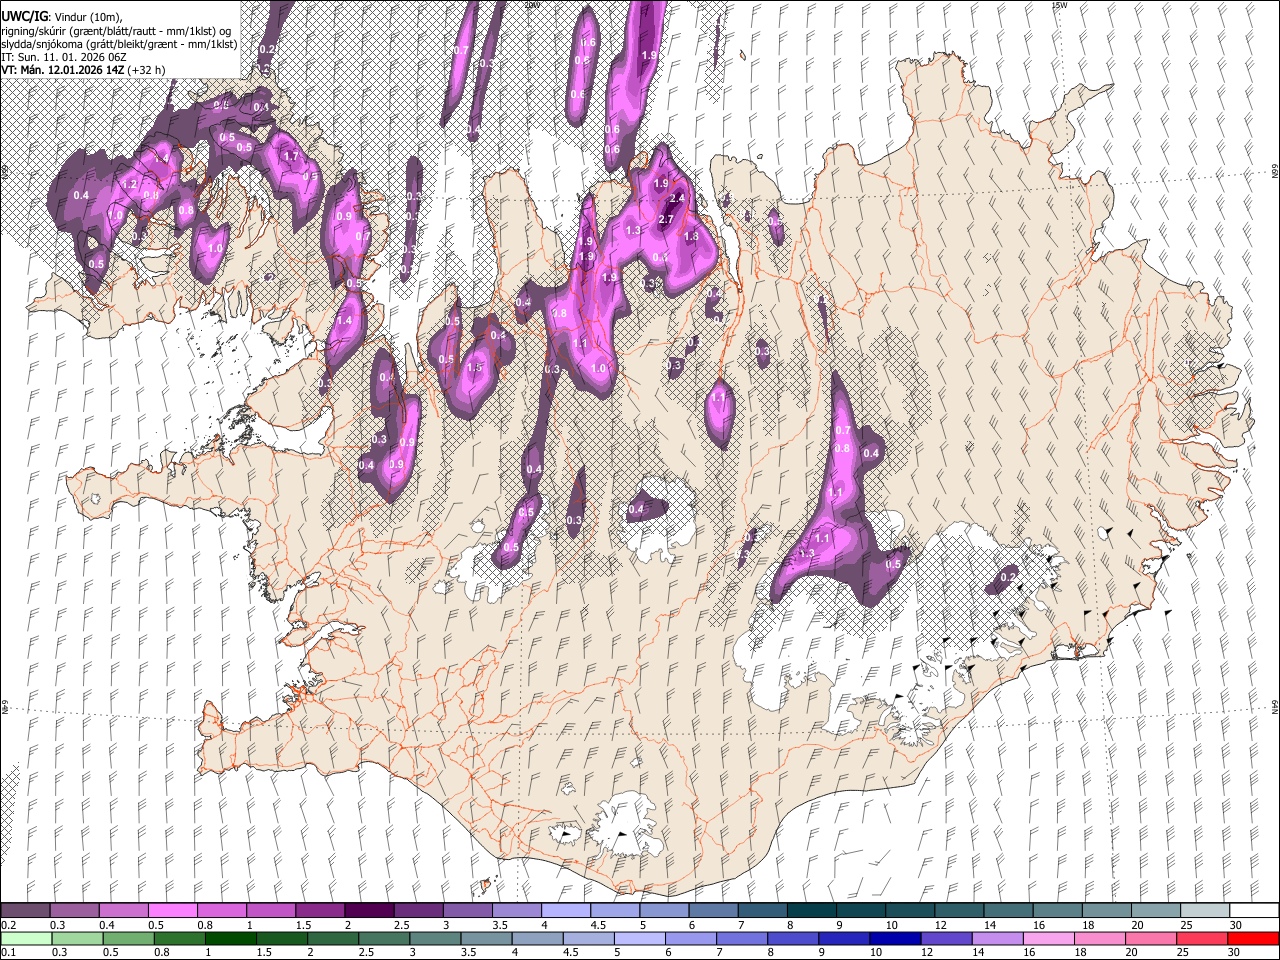Image resolution: width=1280 pixels, height=960 pixels.
Task: Click the 2.7 snowfall value on map
Action: tap(667, 219)
